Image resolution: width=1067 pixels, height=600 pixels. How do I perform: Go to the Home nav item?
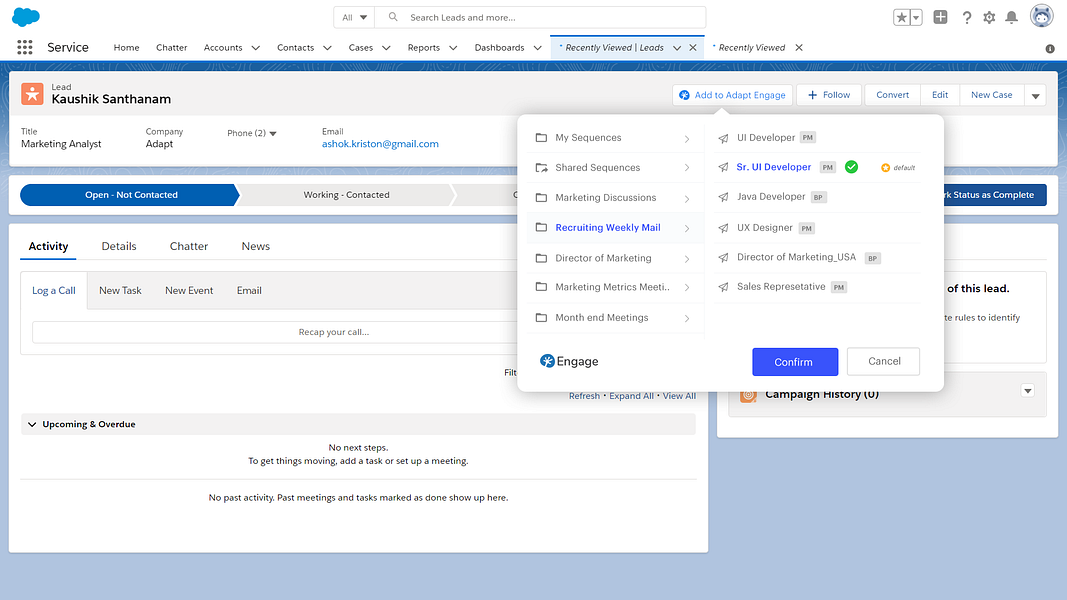(127, 48)
